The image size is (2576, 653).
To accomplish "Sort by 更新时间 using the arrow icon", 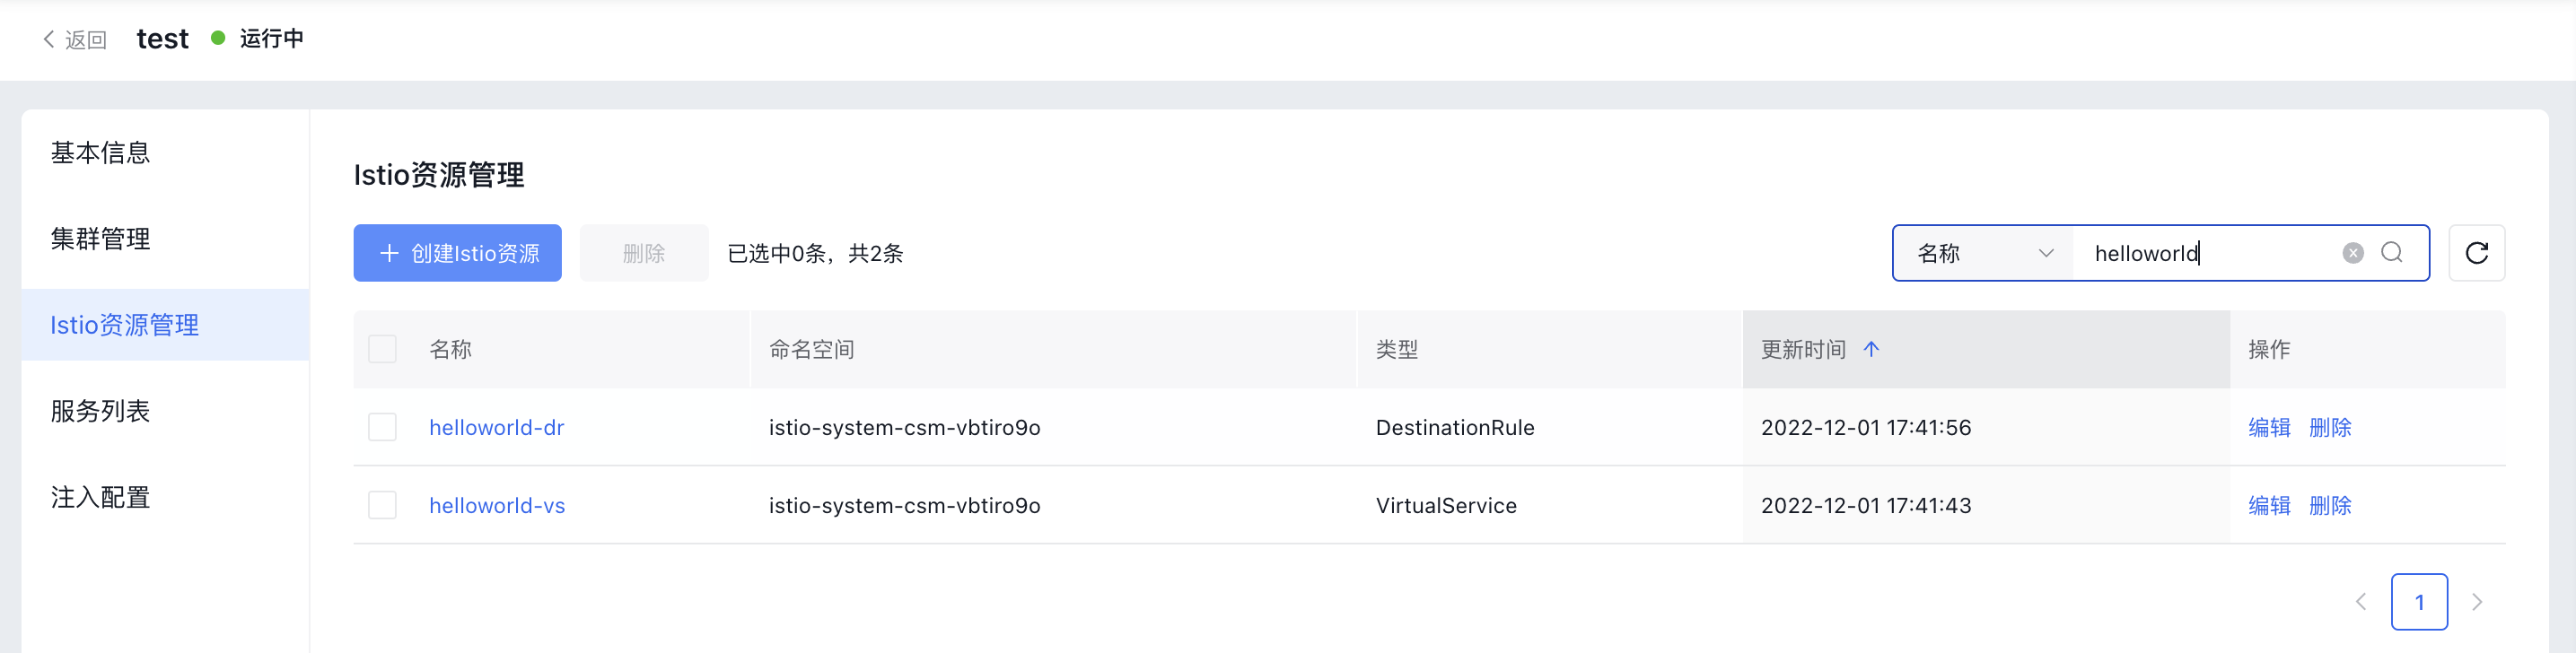I will pos(1871,349).
